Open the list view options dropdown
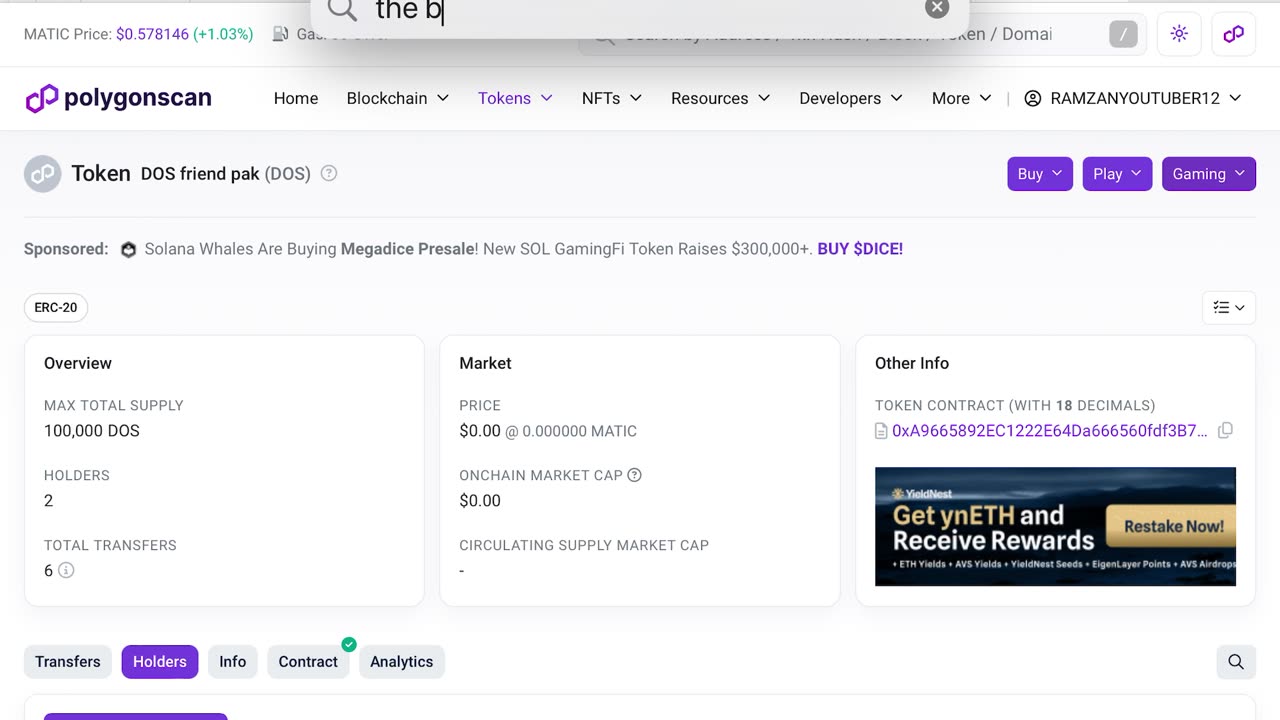This screenshot has width=1280, height=720. click(1229, 307)
